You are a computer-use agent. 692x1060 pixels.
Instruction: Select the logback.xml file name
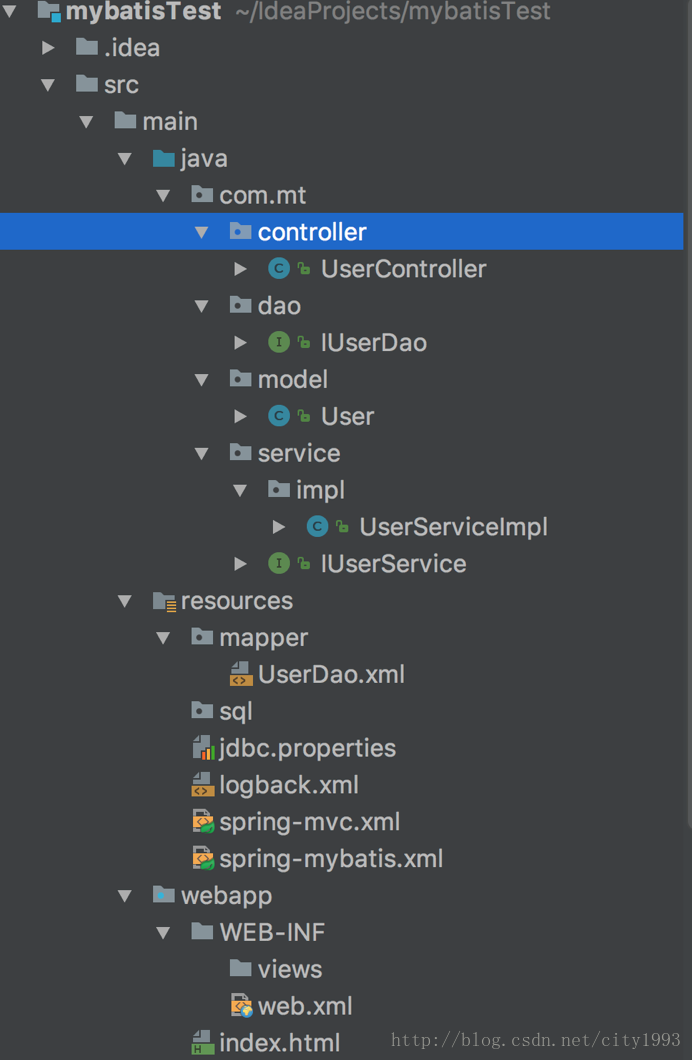(x=289, y=785)
